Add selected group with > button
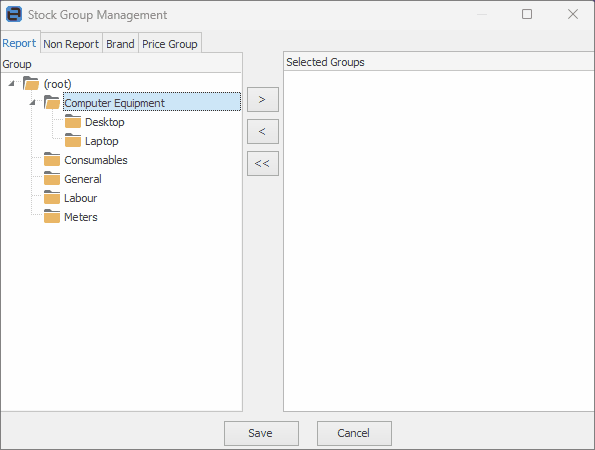This screenshot has height=450, width=595. [263, 99]
